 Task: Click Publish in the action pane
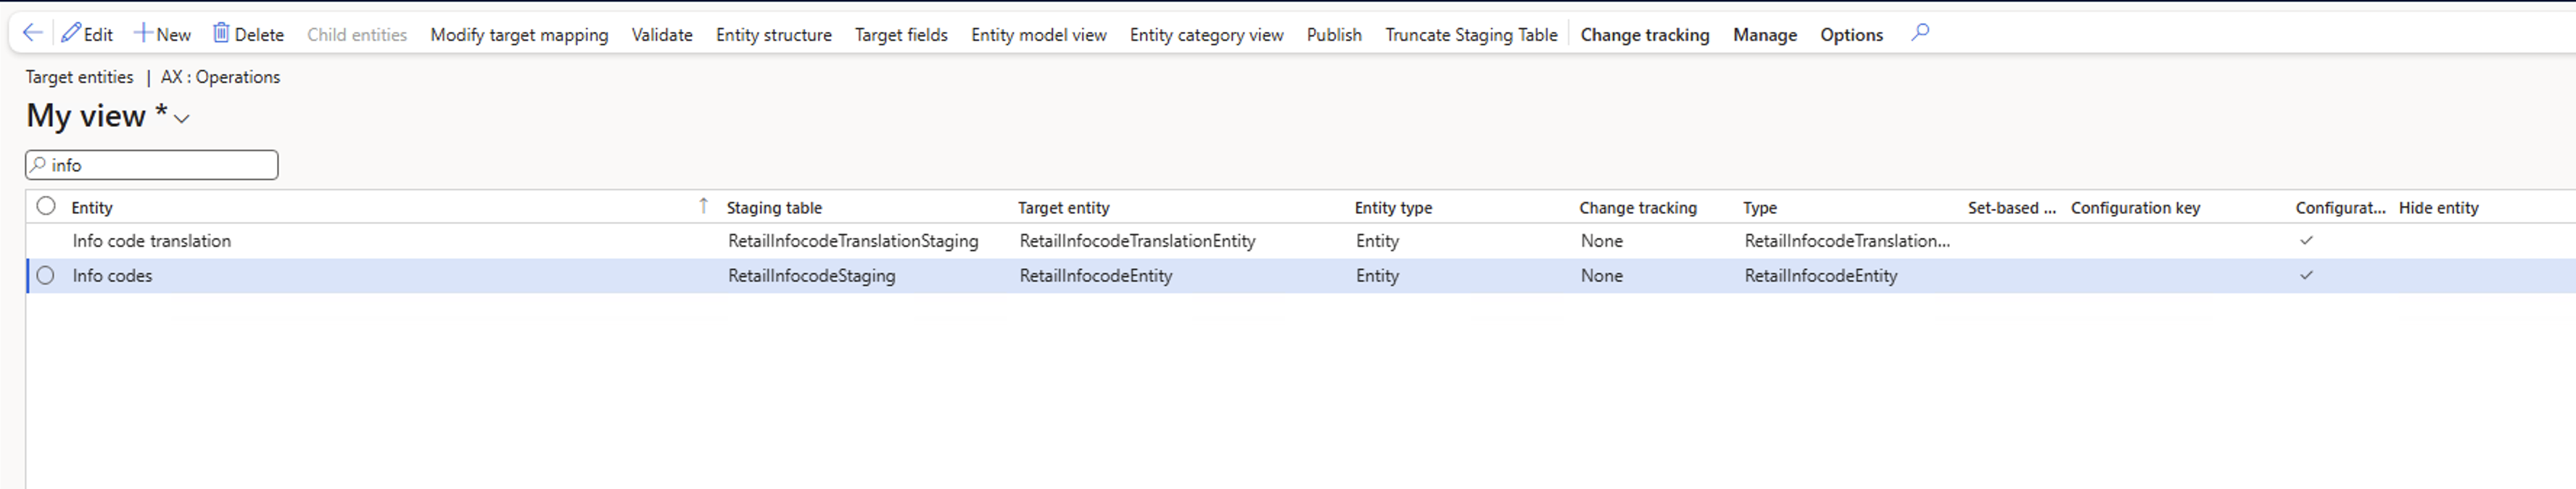coord(1334,34)
